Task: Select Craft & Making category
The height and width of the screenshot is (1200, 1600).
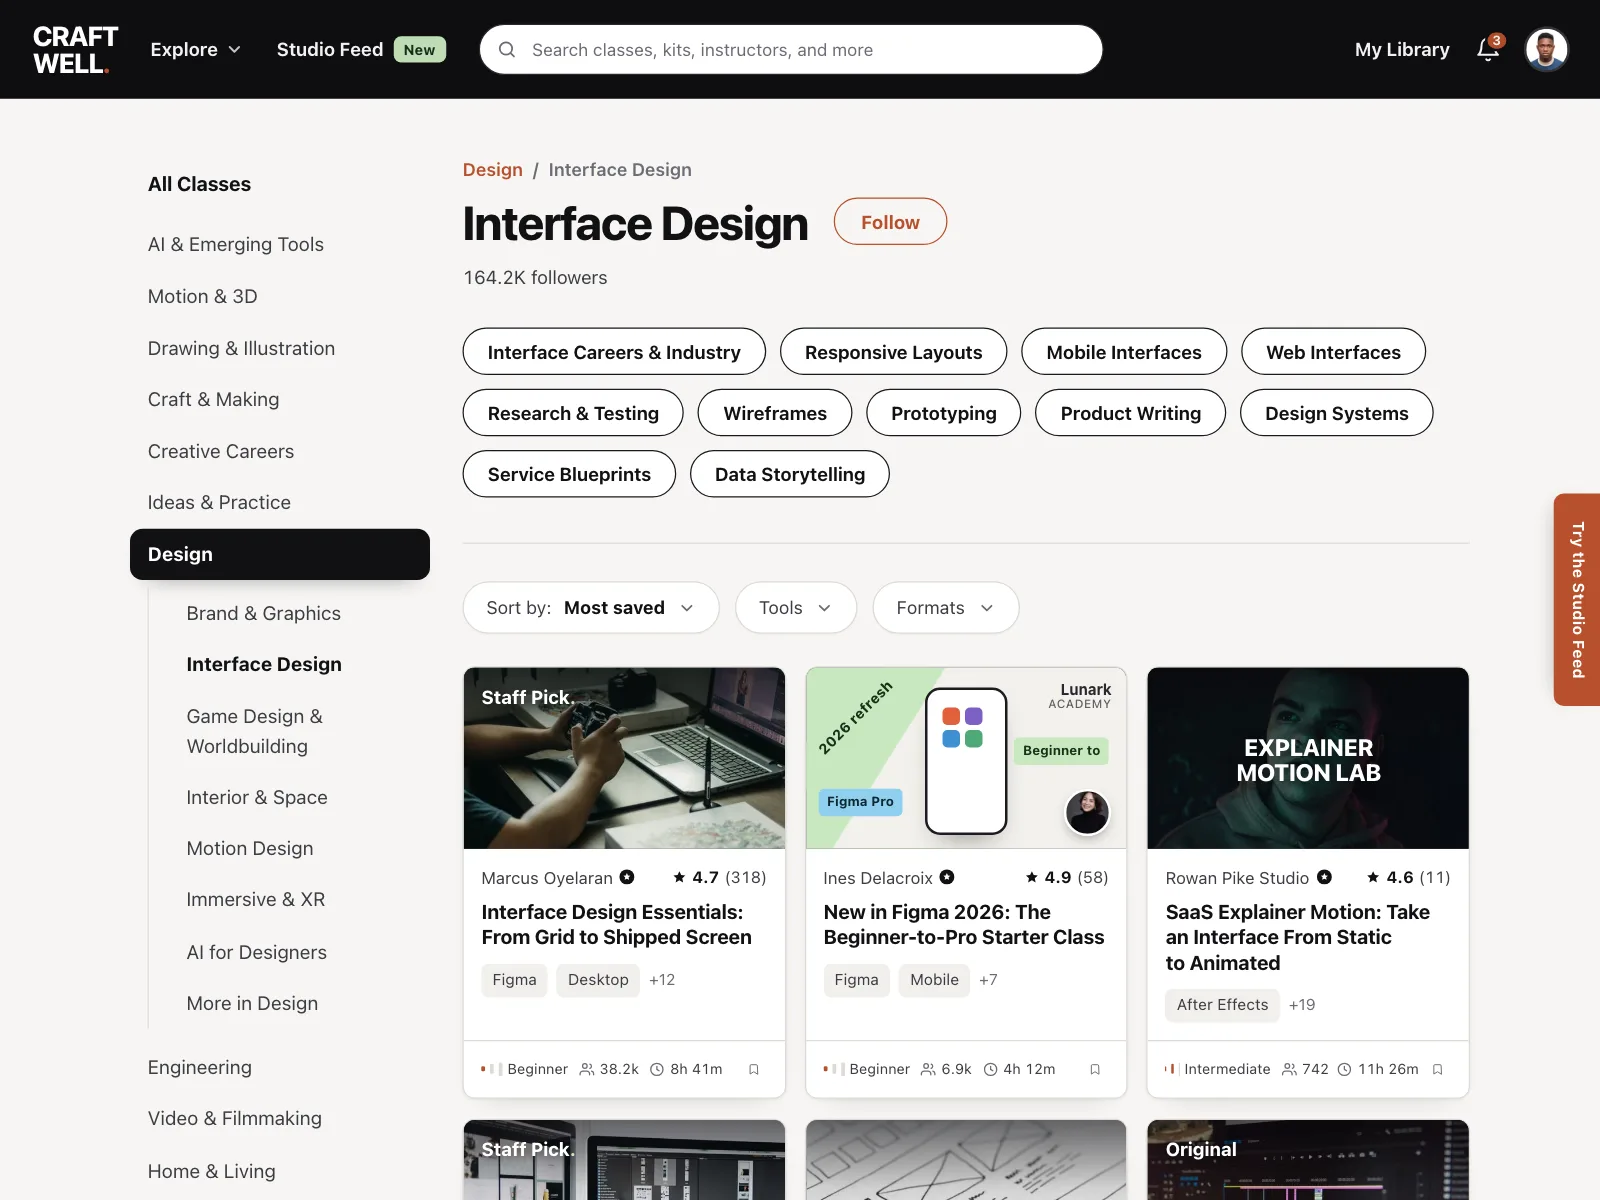Action: point(214,399)
